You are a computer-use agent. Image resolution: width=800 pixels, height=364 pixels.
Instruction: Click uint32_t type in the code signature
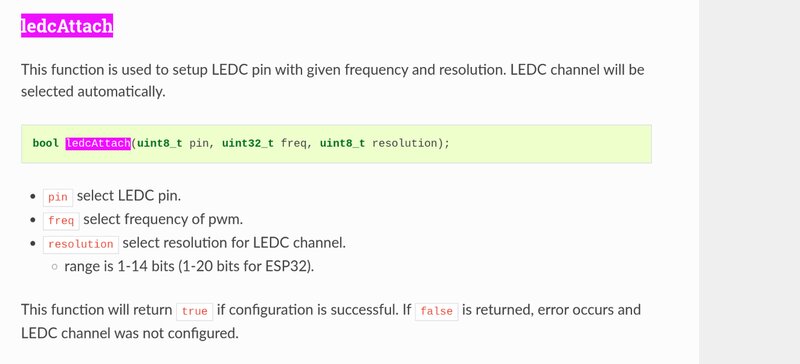click(x=248, y=143)
